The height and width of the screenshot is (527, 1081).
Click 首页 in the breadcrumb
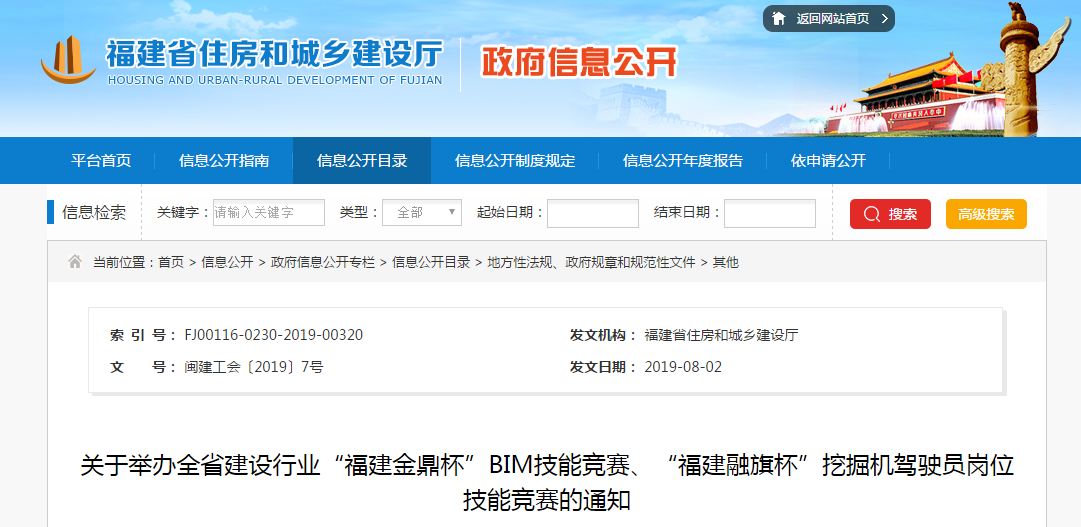[x=171, y=262]
